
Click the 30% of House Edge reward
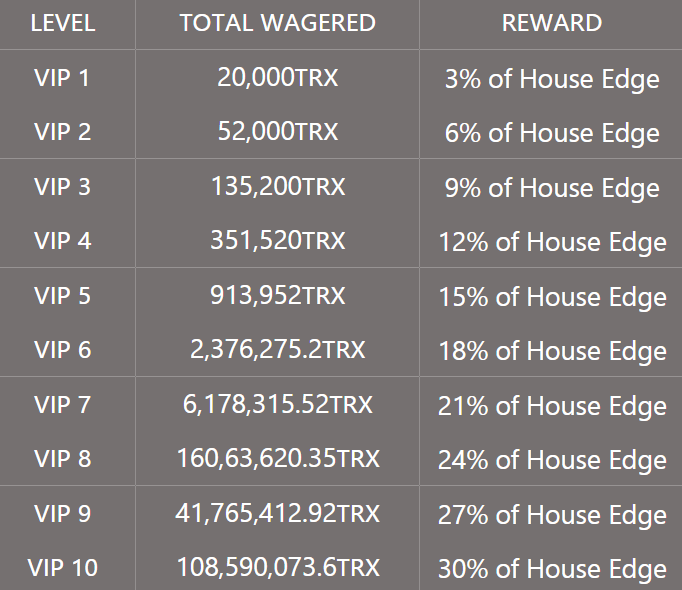coord(552,570)
